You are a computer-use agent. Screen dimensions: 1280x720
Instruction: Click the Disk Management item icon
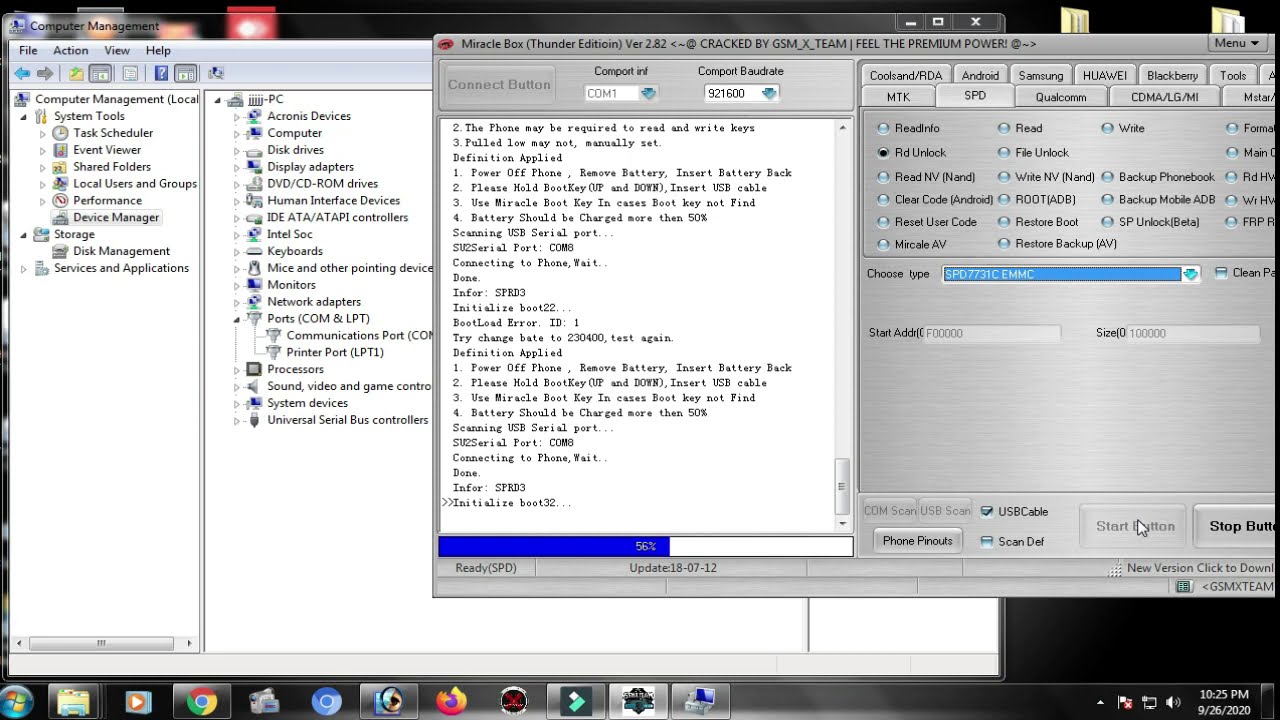[x=61, y=251]
